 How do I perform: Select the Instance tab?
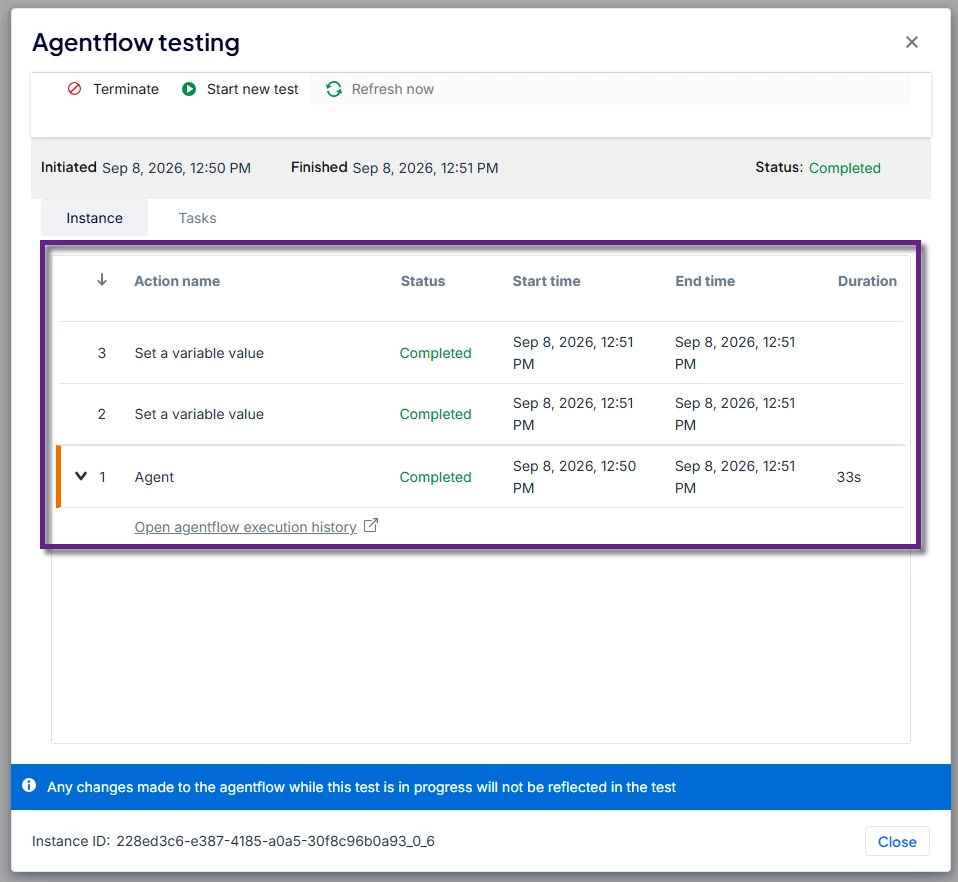[x=95, y=218]
